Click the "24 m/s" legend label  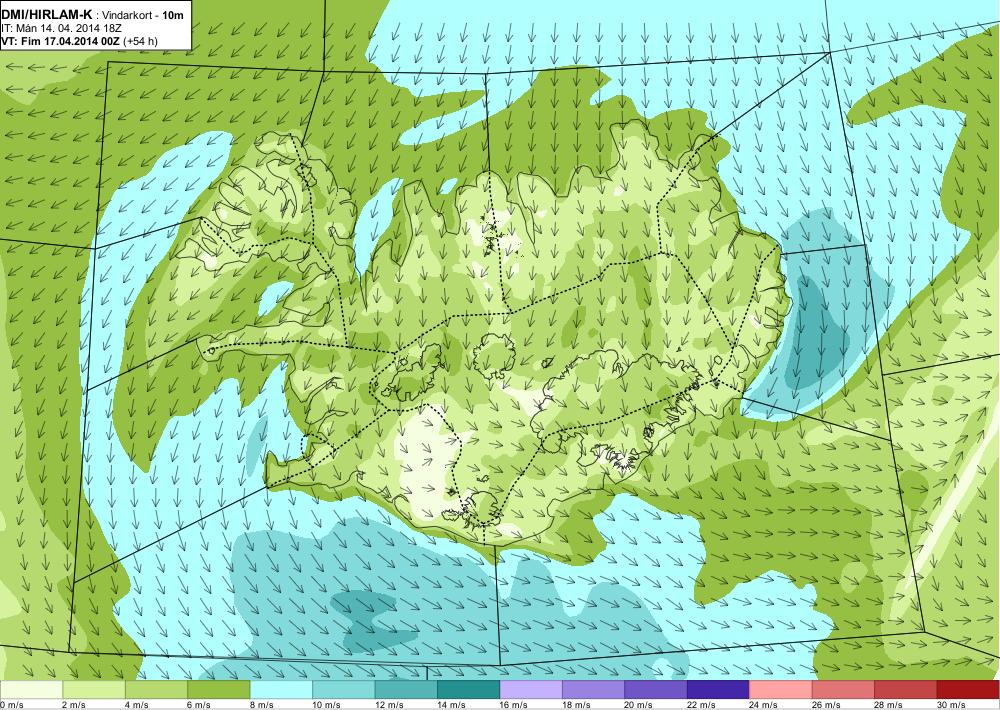(763, 705)
